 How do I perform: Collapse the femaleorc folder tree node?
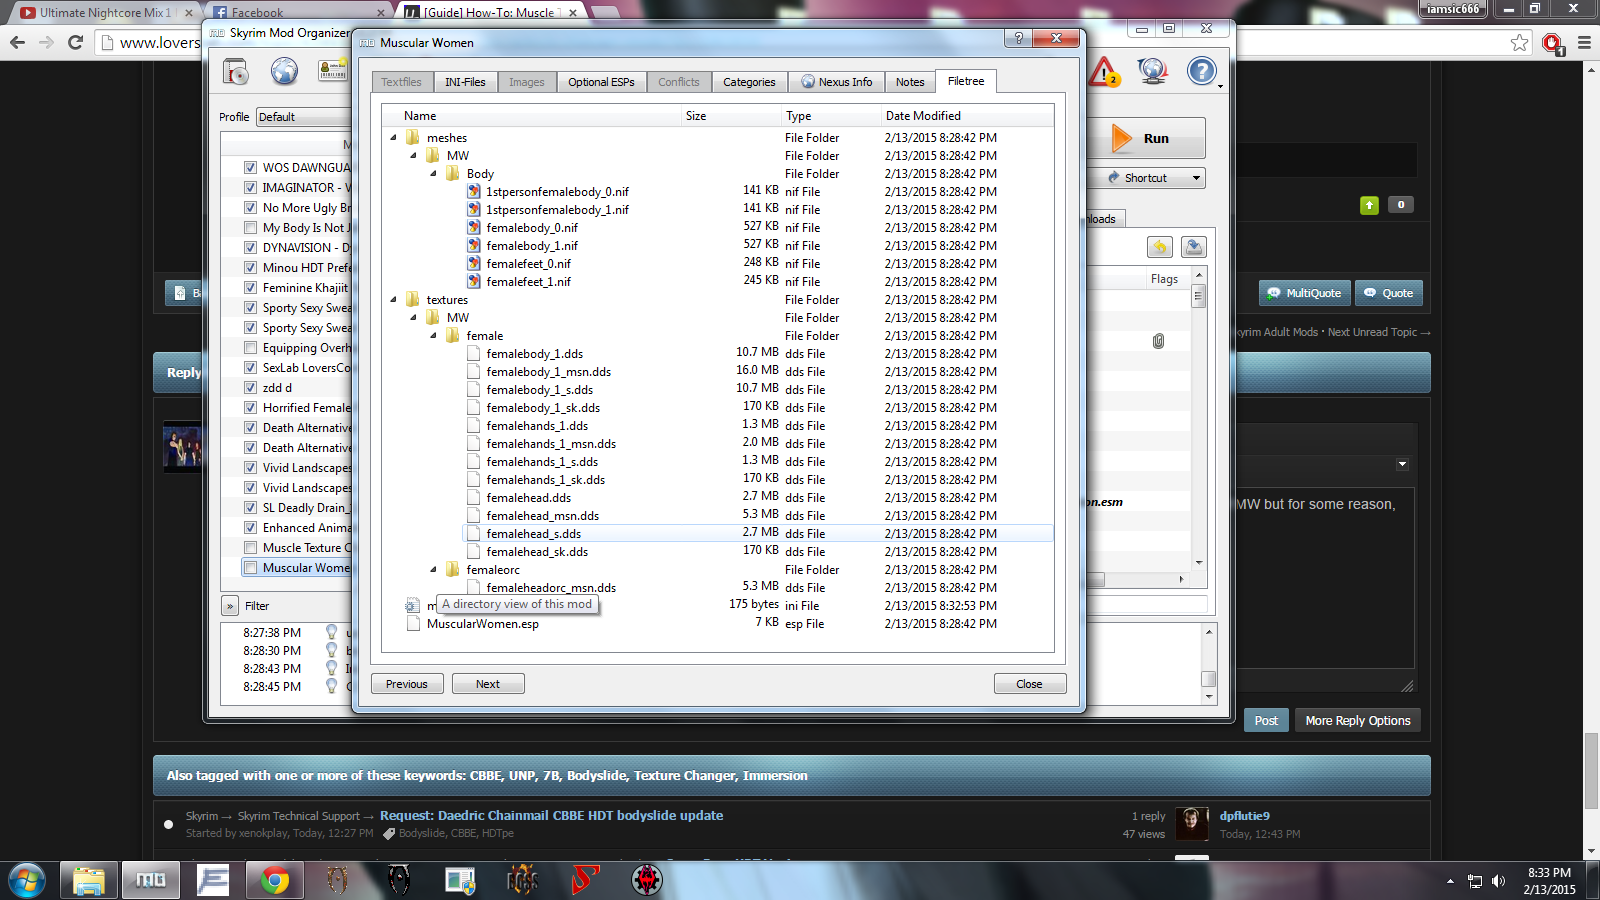pos(433,570)
